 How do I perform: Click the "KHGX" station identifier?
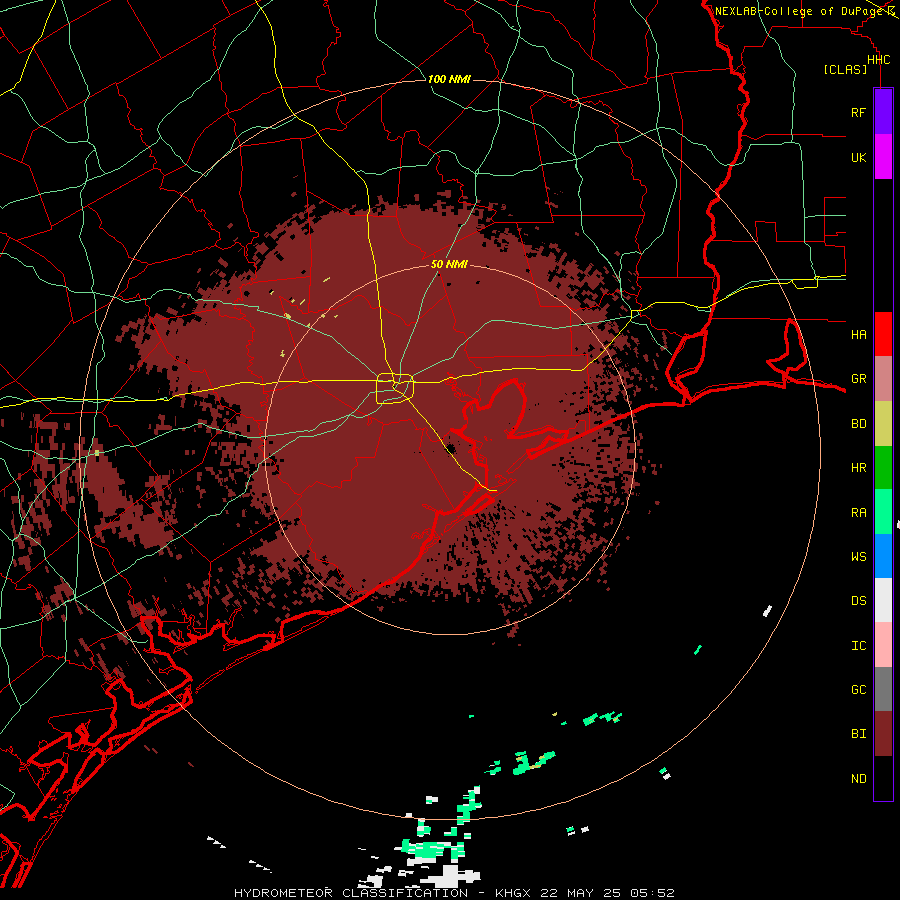(x=515, y=893)
